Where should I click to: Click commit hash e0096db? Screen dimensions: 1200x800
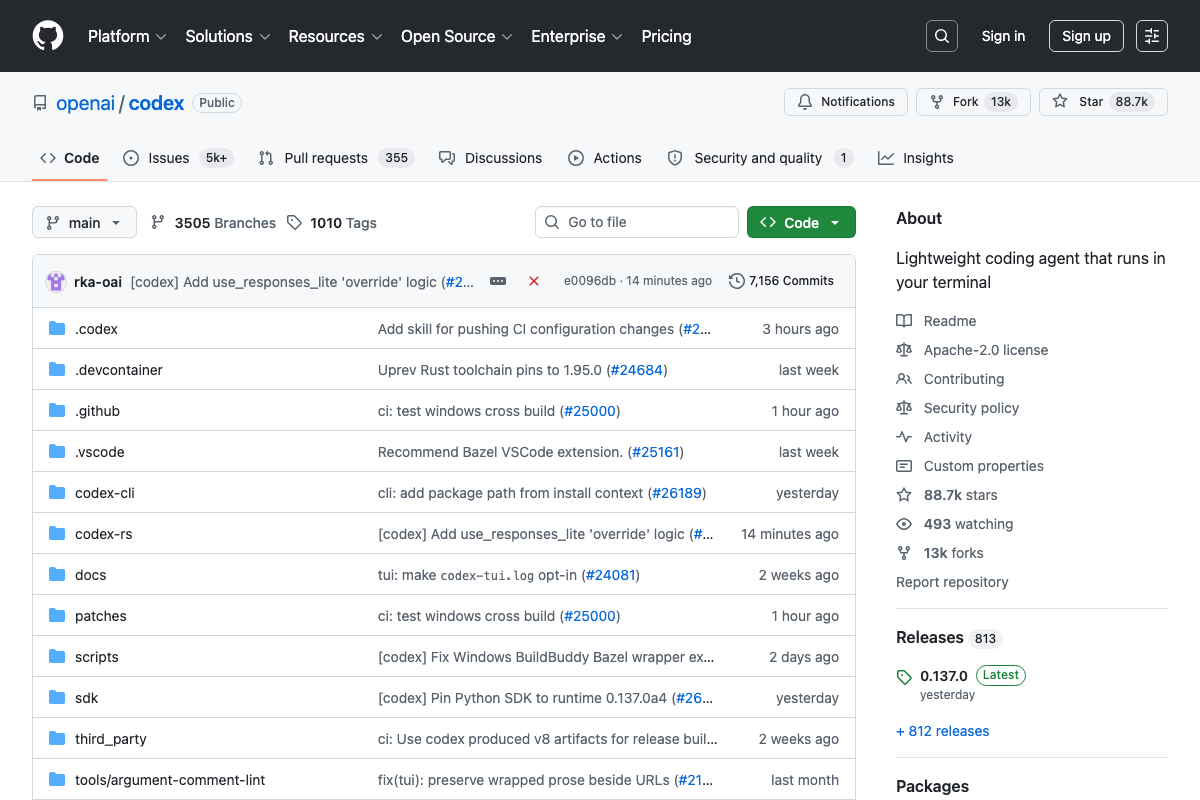[589, 281]
